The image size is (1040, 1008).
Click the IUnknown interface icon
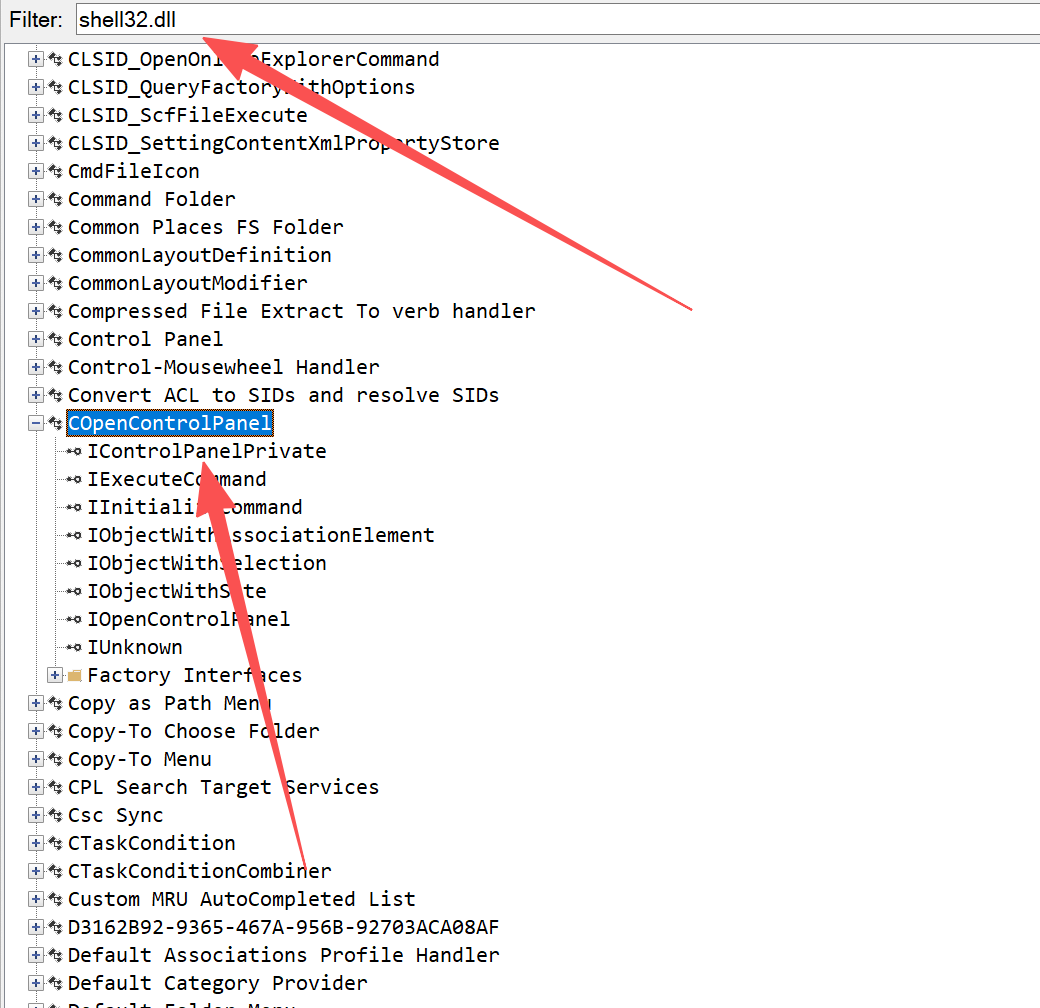[75, 647]
